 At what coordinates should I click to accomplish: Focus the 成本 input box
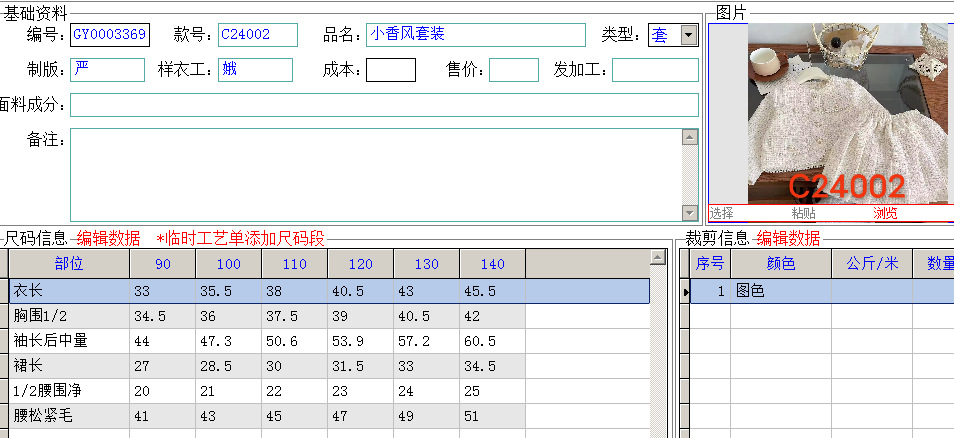tap(391, 70)
